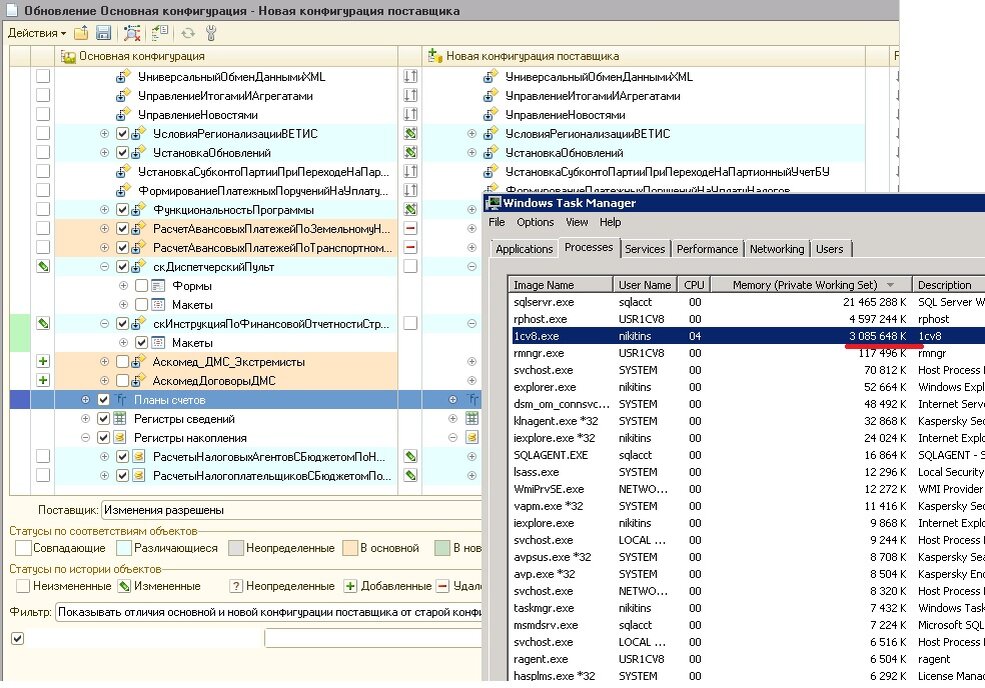Expand Регистры сведений node in left tree
This screenshot has height=688, width=985.
tap(85, 418)
